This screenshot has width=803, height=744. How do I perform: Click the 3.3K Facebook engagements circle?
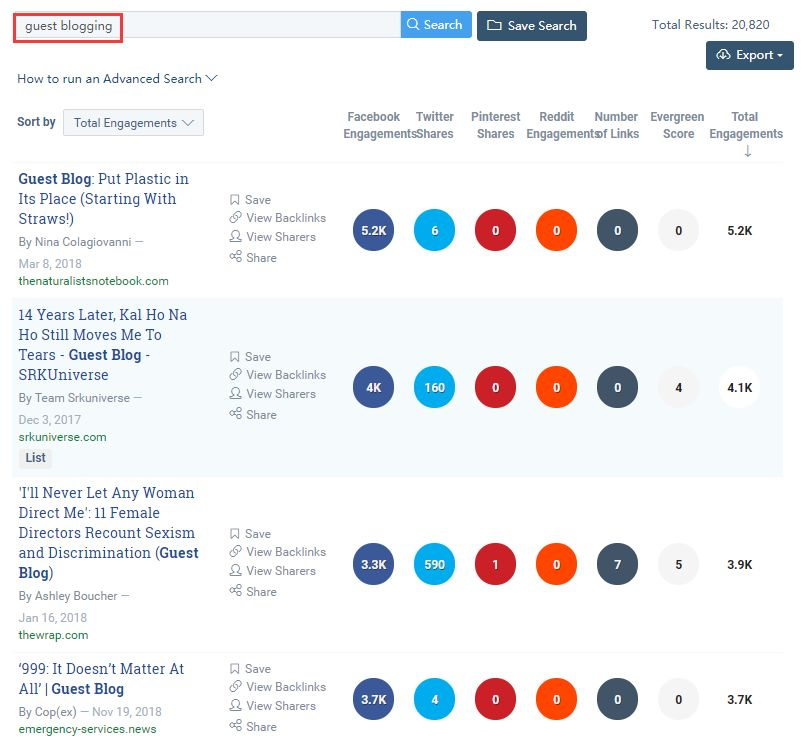373,565
